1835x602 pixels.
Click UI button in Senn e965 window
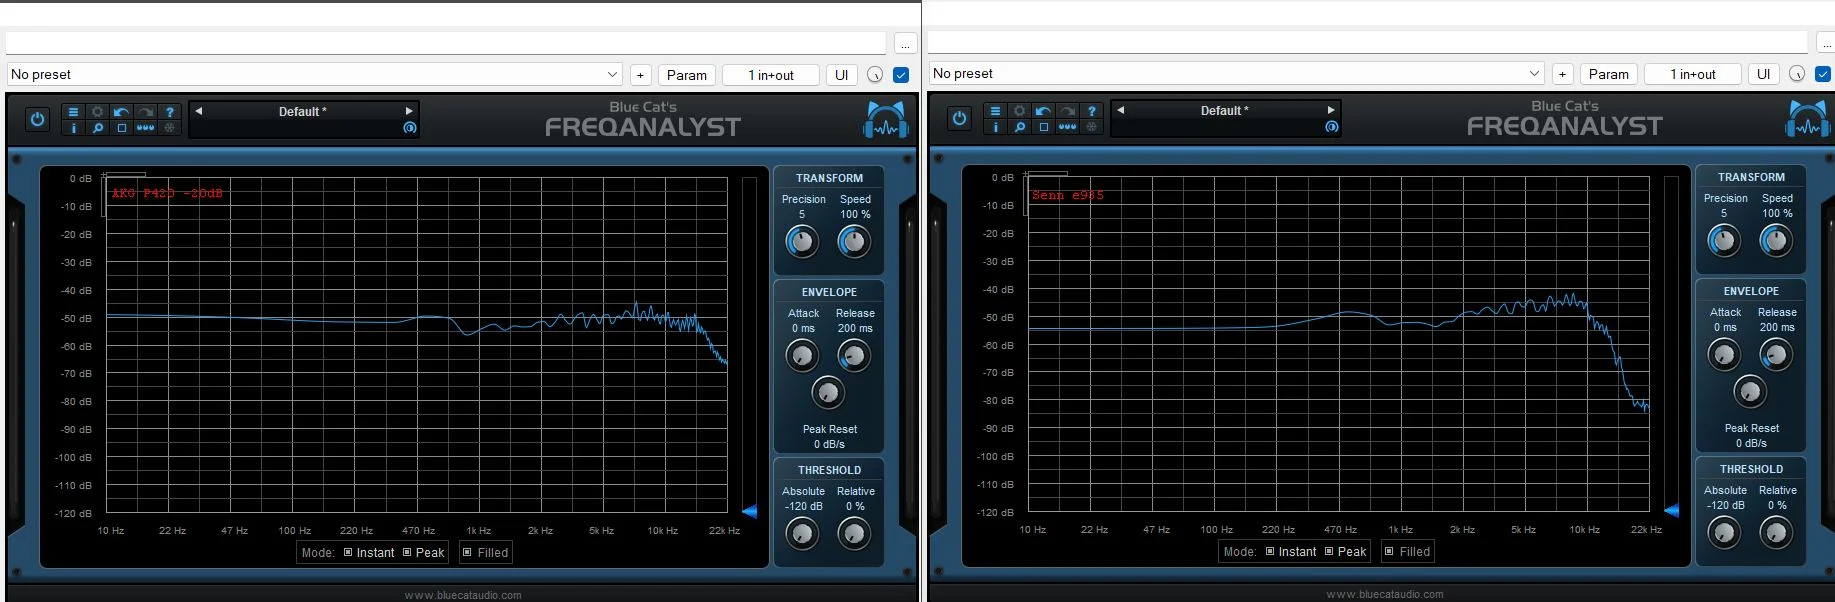click(x=1764, y=74)
